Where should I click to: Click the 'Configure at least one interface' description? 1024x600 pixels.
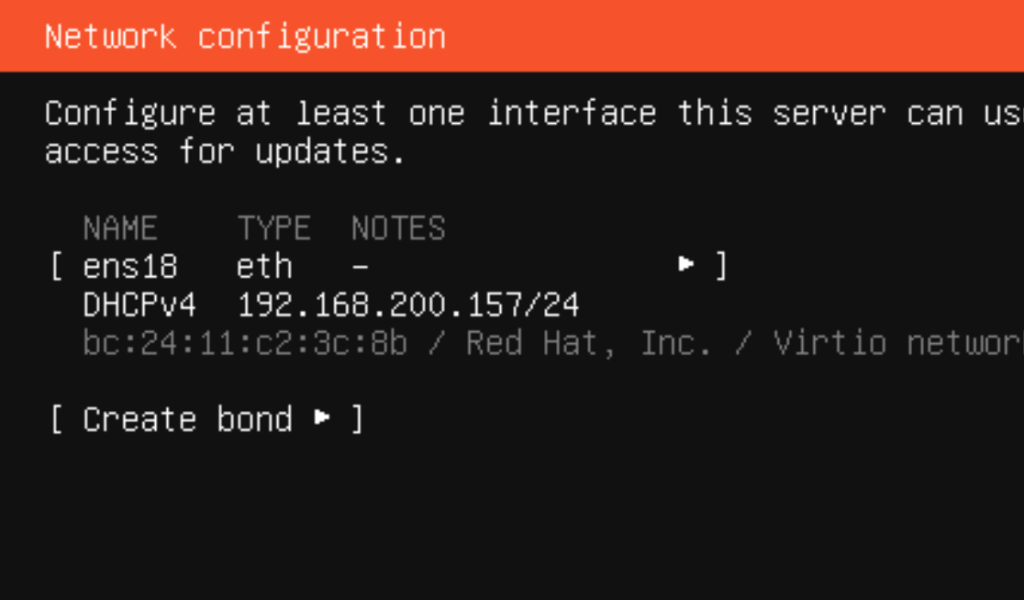tap(534, 133)
